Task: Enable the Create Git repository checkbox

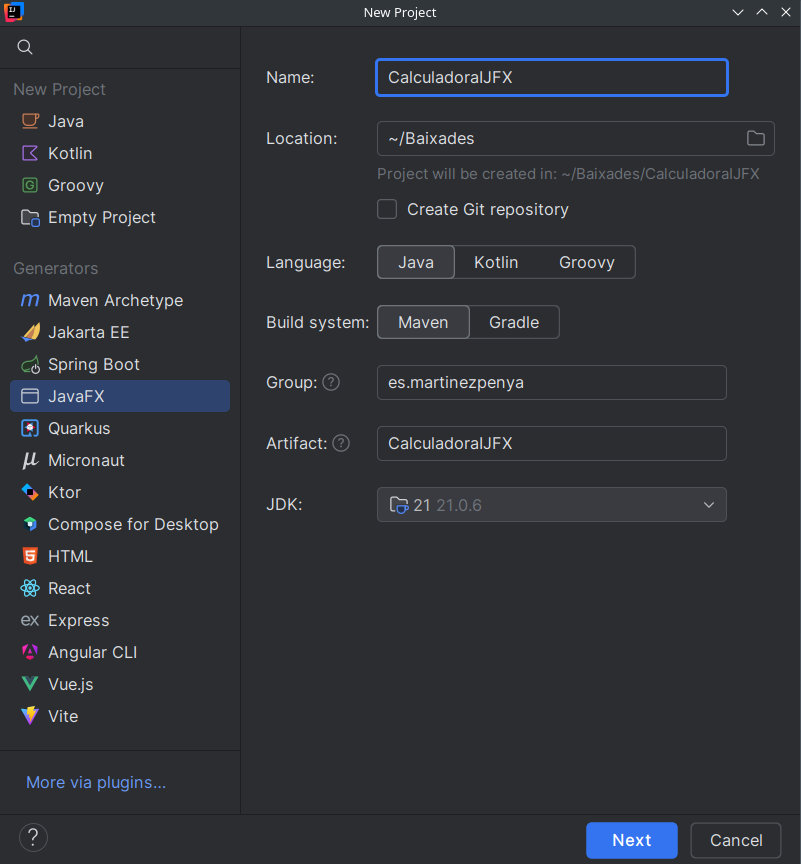Action: pos(387,210)
